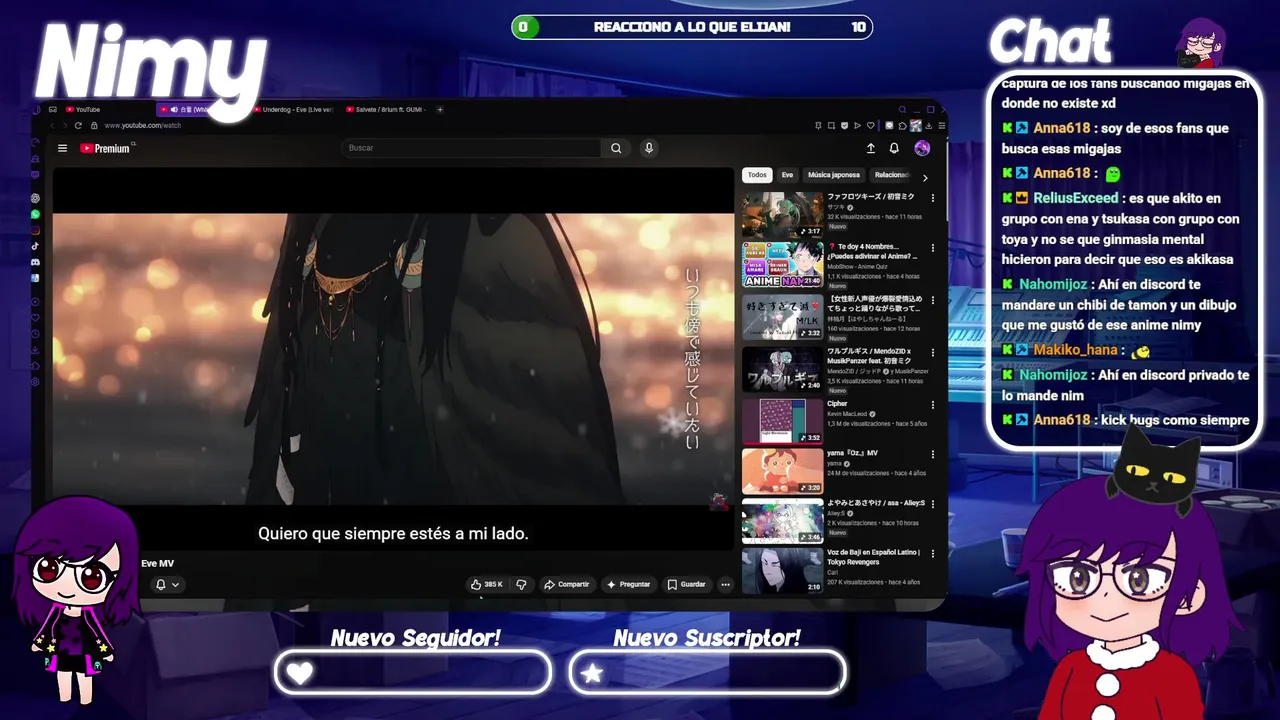This screenshot has height=720, width=1280.
Task: Open downloads icon in browser sidebar
Action: tap(35, 350)
